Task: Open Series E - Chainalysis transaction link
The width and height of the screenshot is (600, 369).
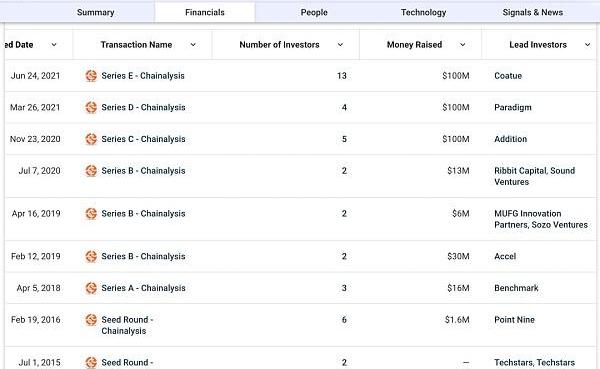Action: pyautogui.click(x=143, y=76)
